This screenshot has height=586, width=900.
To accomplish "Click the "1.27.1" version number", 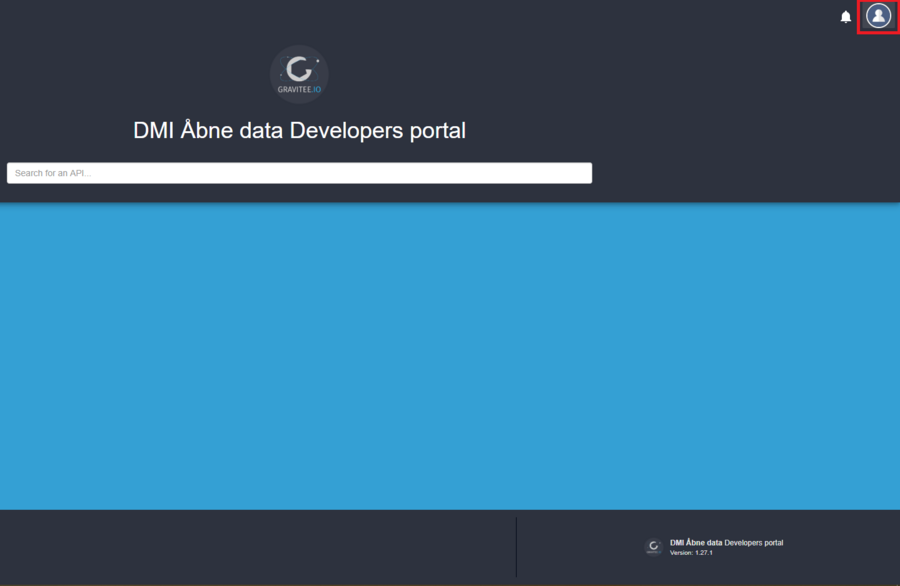I will [x=703, y=553].
